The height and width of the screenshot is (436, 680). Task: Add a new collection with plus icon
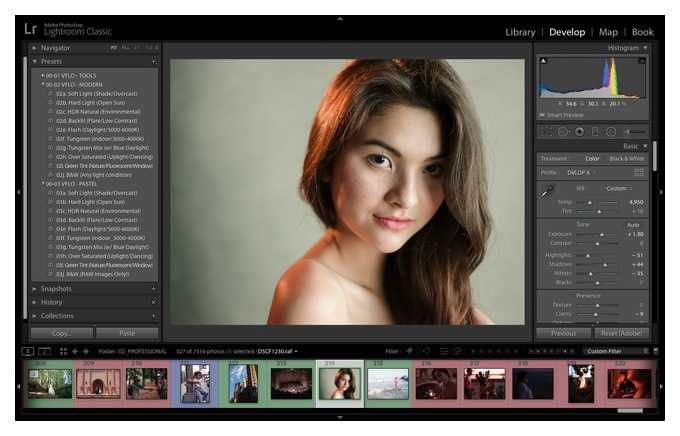[x=154, y=316]
